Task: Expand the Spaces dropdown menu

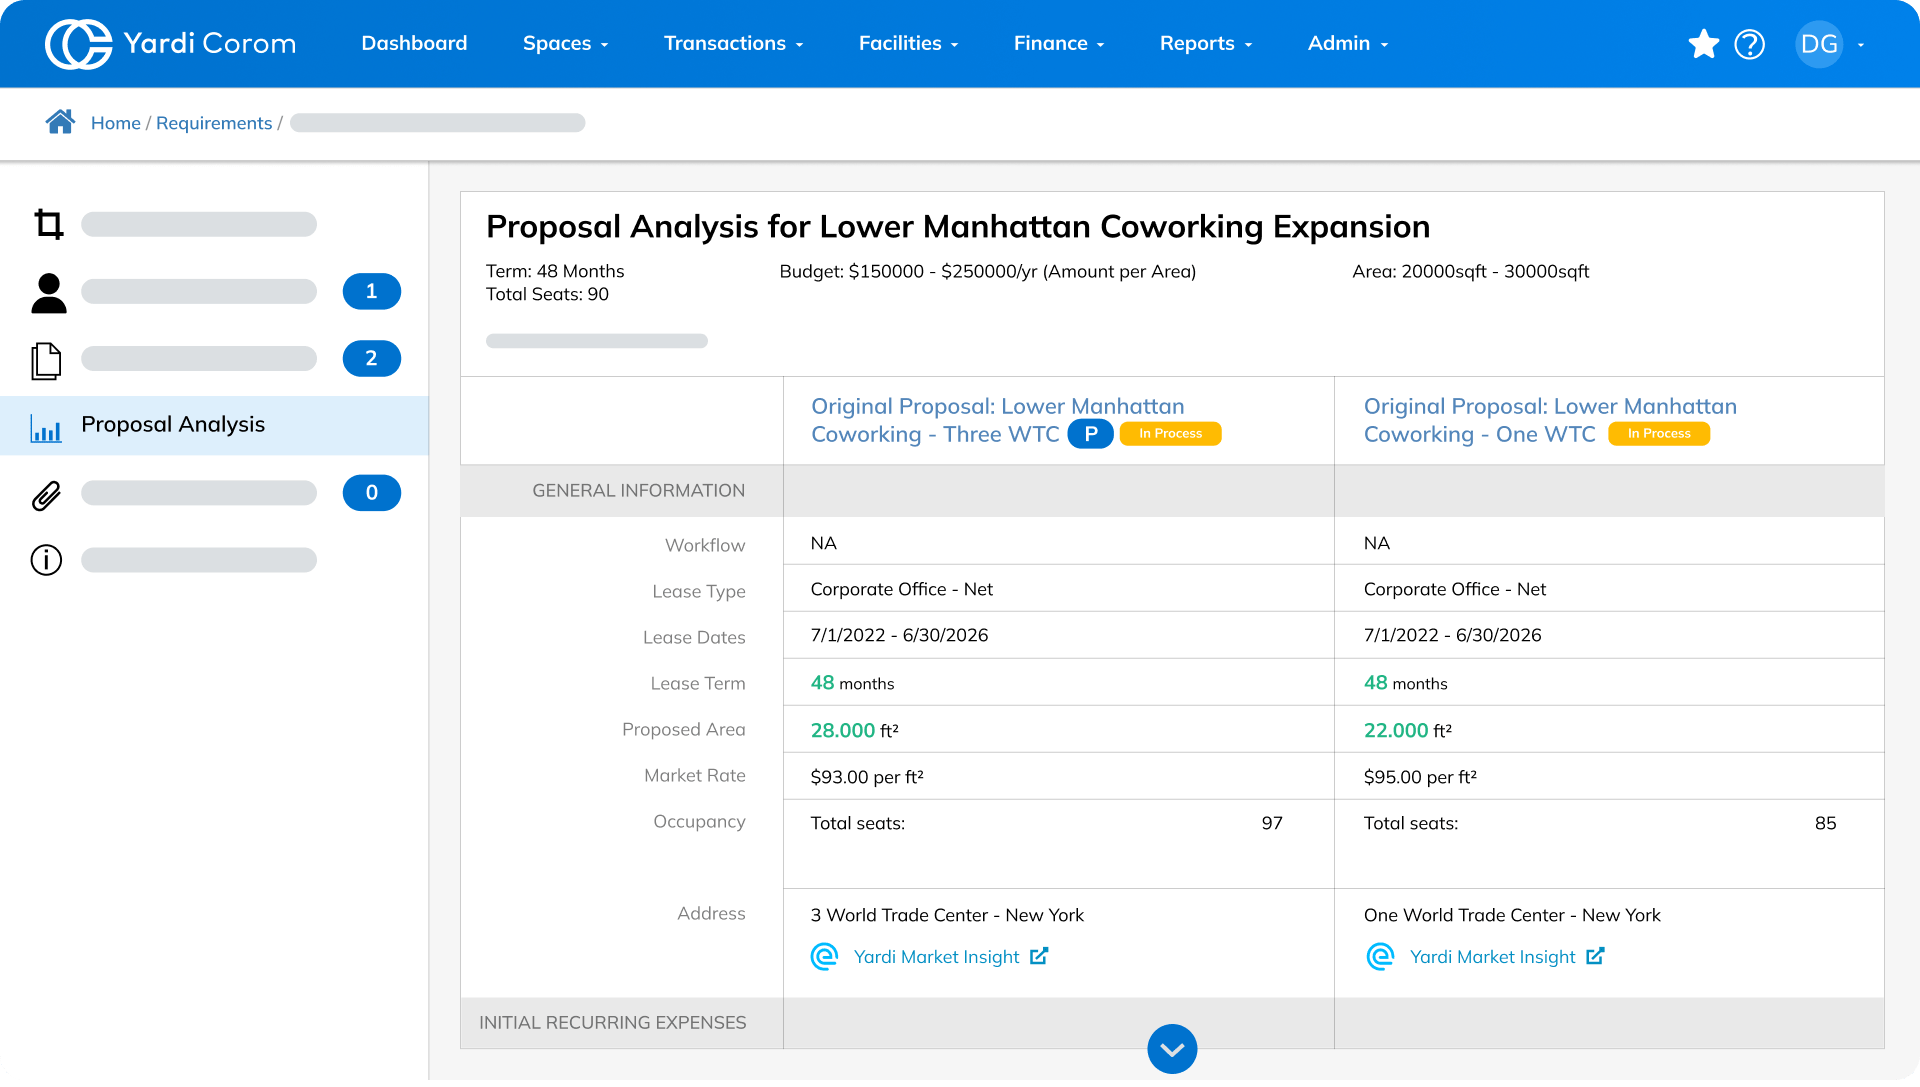Action: [565, 44]
